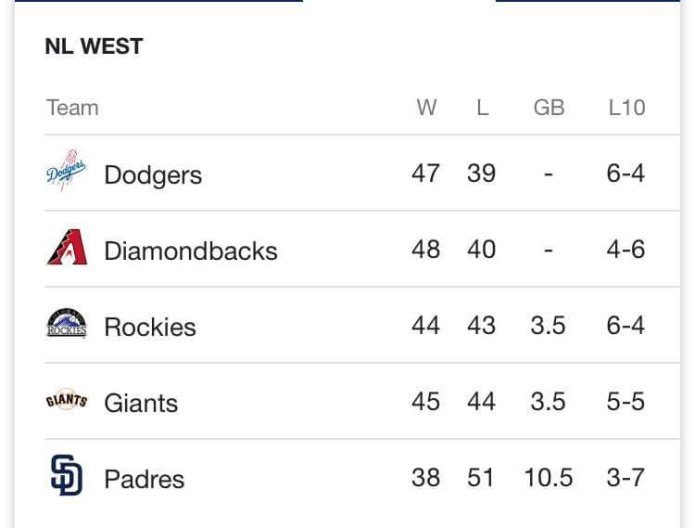This screenshot has height=528, width=695.
Task: Click the Diamondbacks team logo
Action: pos(66,248)
